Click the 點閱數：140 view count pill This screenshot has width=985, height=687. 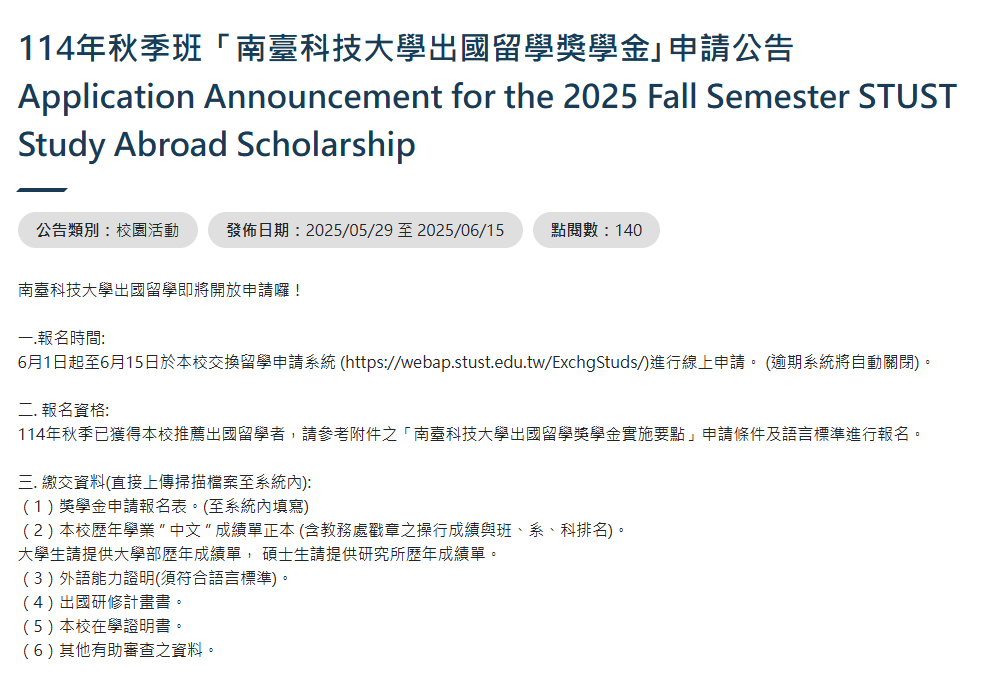[596, 230]
